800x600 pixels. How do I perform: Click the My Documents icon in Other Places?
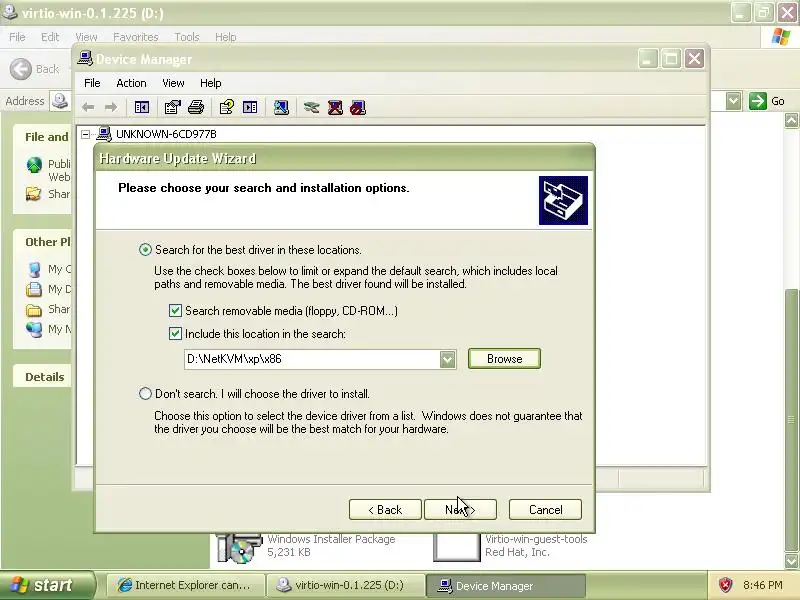(34, 289)
